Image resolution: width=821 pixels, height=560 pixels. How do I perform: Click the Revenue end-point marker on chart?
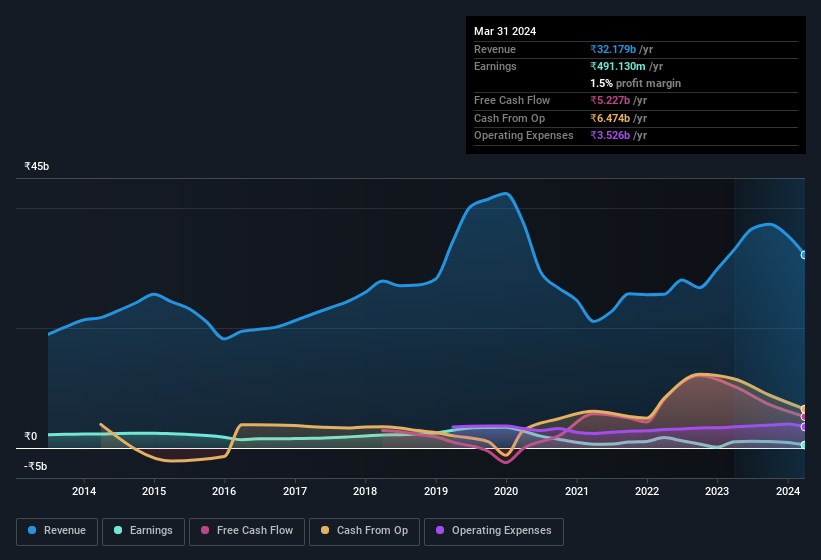point(804,255)
